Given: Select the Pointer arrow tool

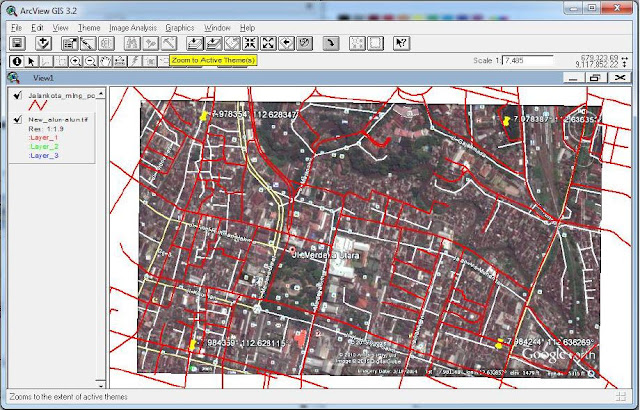Looking at the screenshot, I should (31, 61).
